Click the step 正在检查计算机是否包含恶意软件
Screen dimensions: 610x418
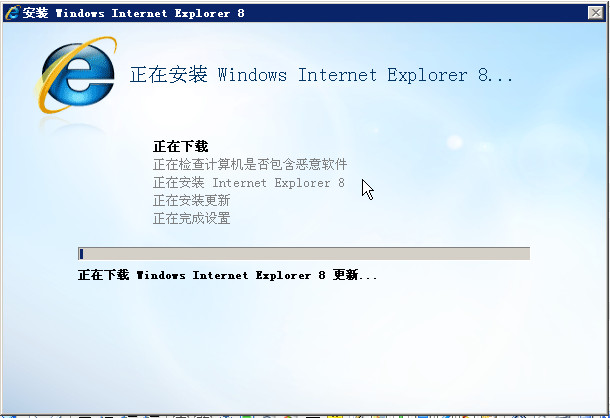[x=250, y=164]
